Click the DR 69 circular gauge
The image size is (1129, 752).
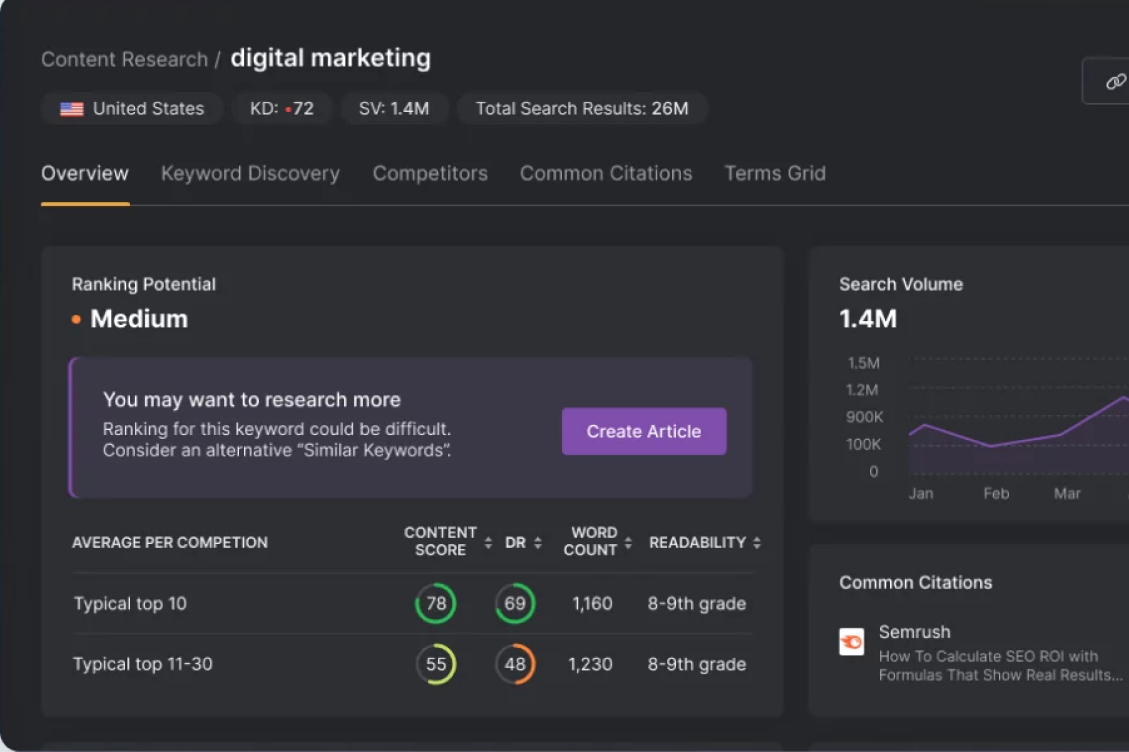point(515,604)
